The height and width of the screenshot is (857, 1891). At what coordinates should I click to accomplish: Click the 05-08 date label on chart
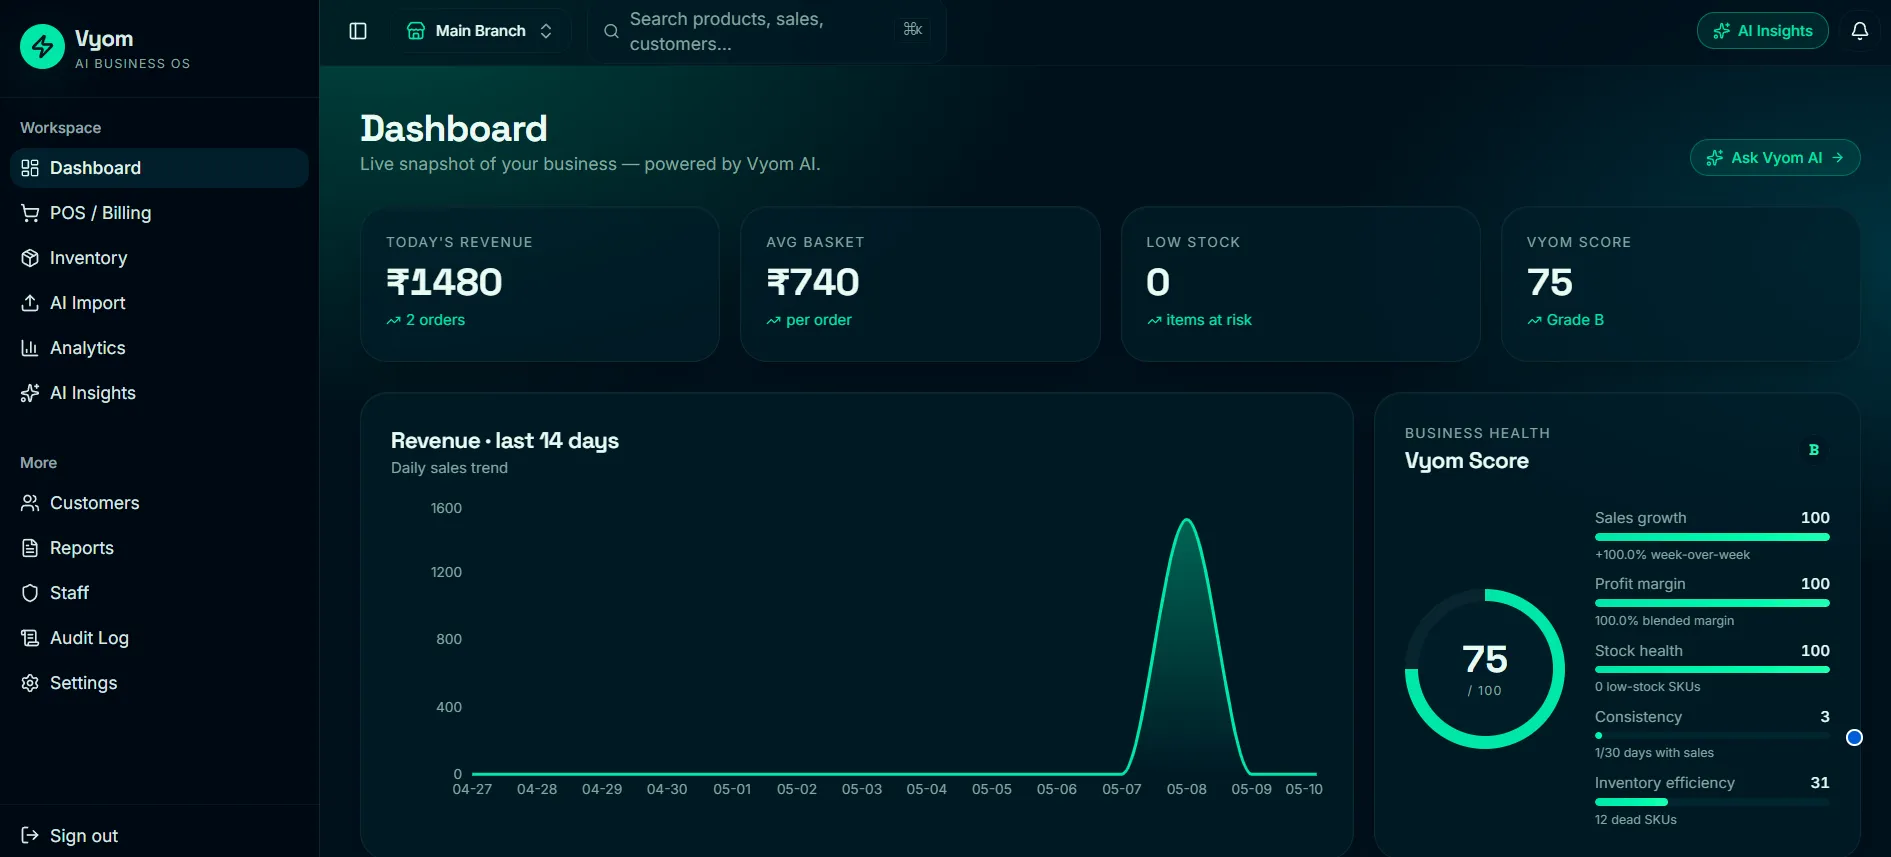point(1187,790)
